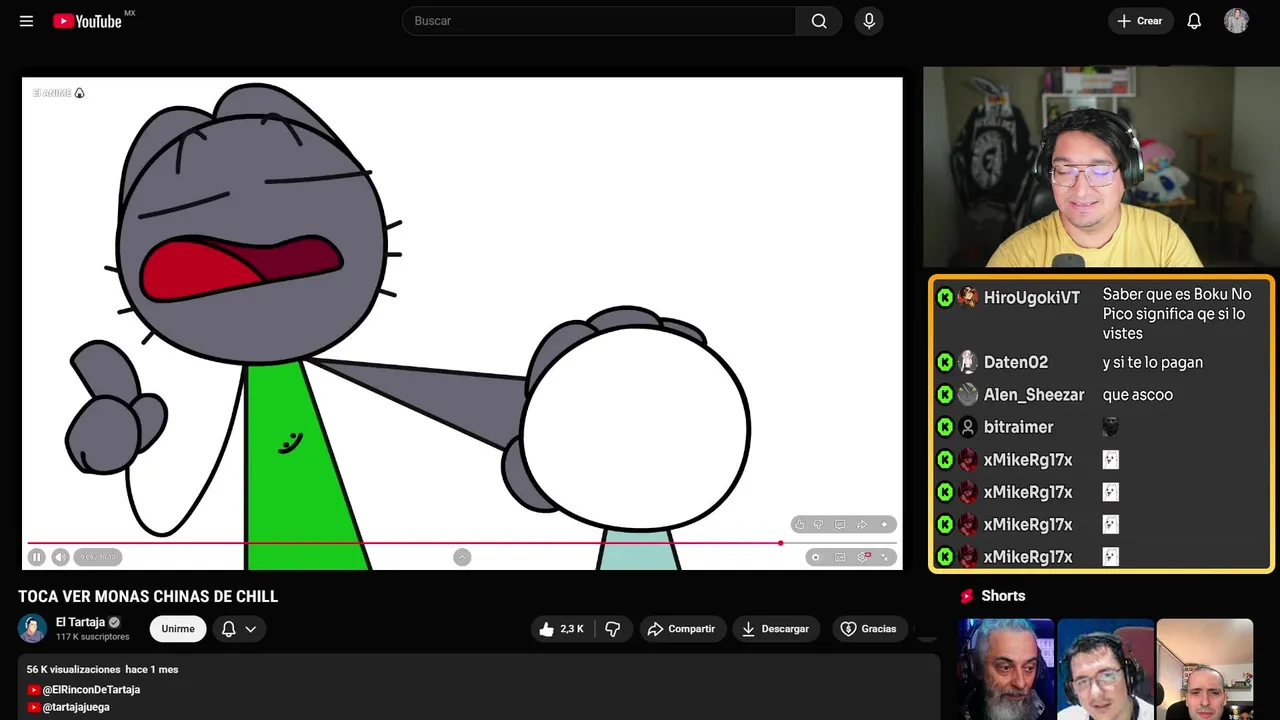
Task: Open the YouTube guide hamburger menu
Action: point(26,21)
